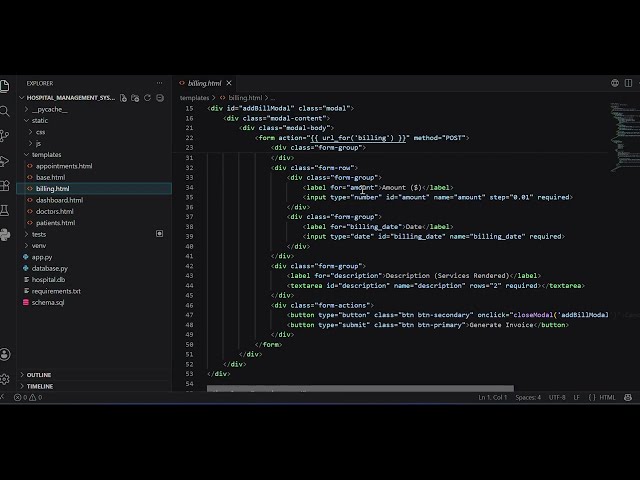This screenshot has width=640, height=480.
Task: Click the errors and warnings status icon
Action: click(x=28, y=397)
